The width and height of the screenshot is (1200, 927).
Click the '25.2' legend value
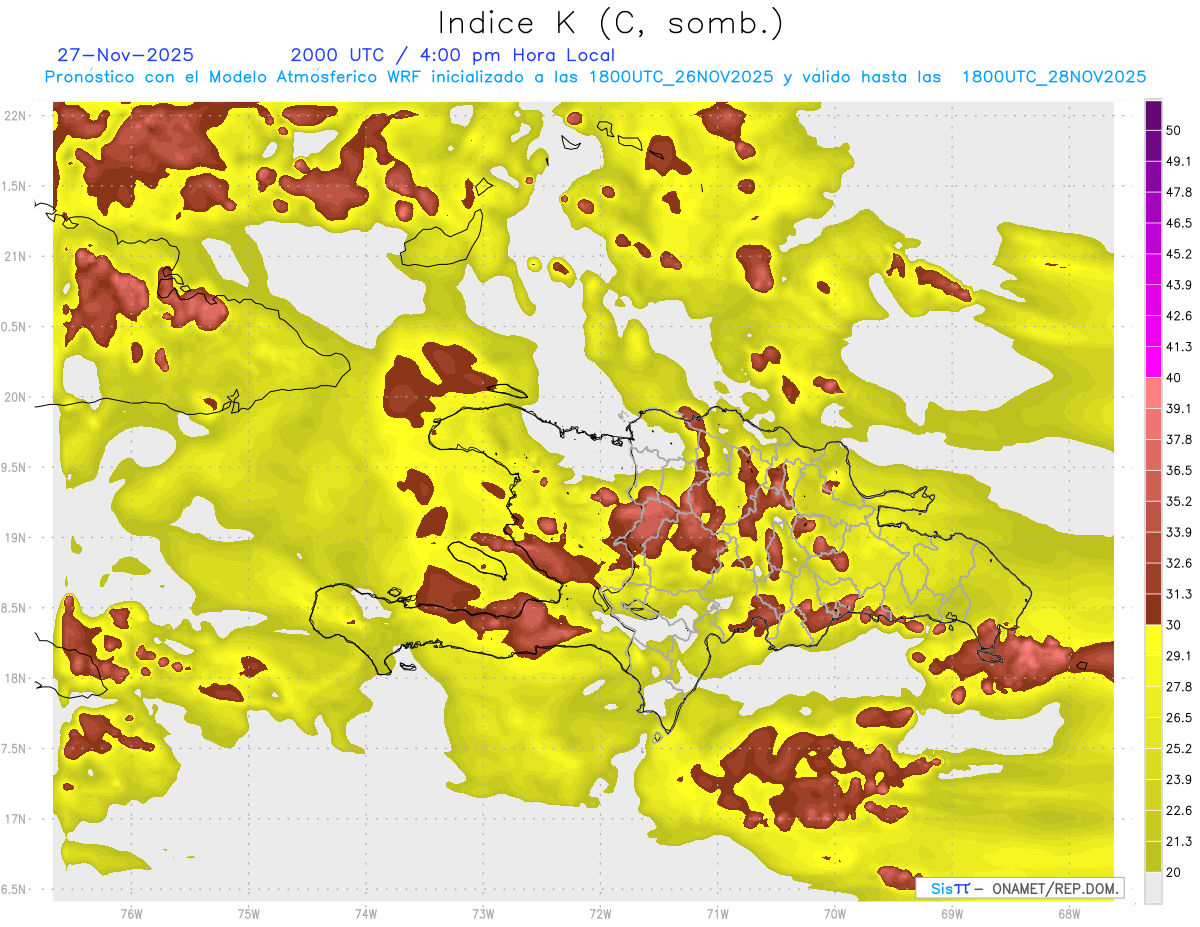(x=1179, y=749)
